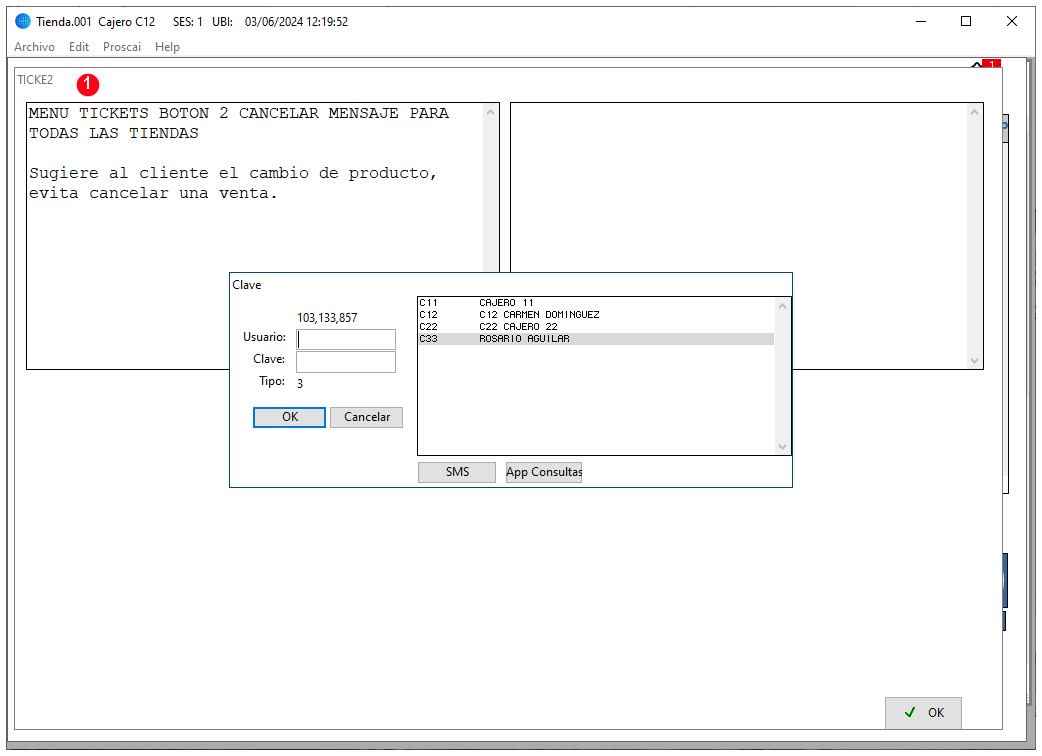
Task: Select user C11 CAJERO 11
Action: click(x=596, y=303)
